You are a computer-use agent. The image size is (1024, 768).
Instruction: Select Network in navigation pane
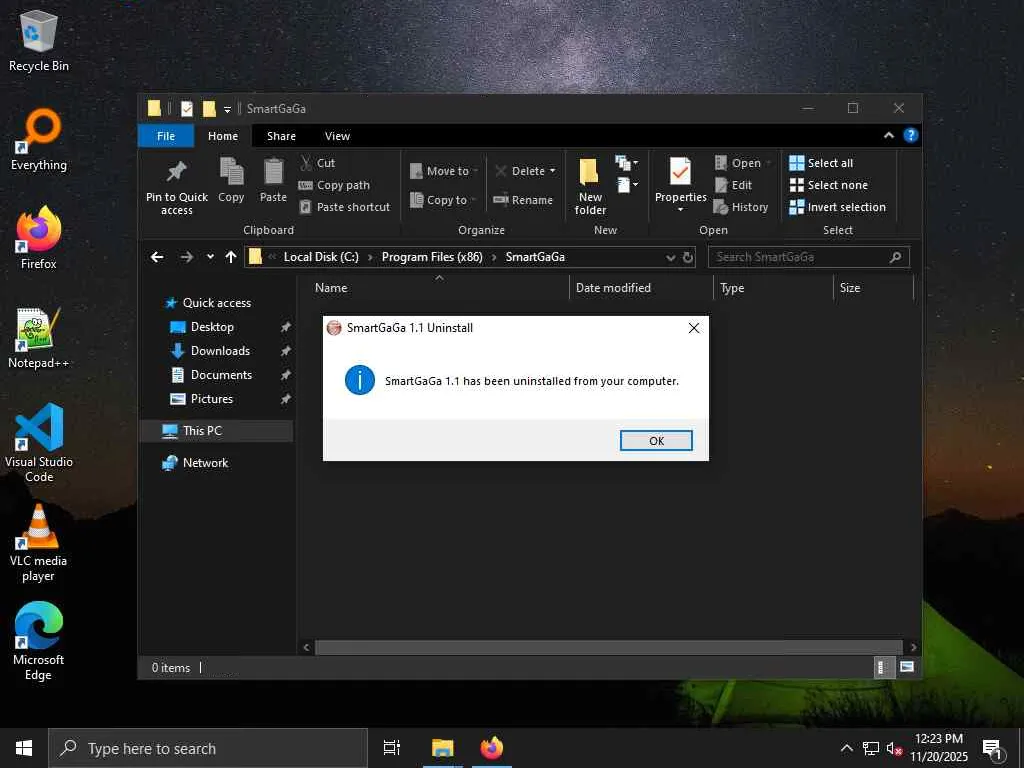coord(204,463)
